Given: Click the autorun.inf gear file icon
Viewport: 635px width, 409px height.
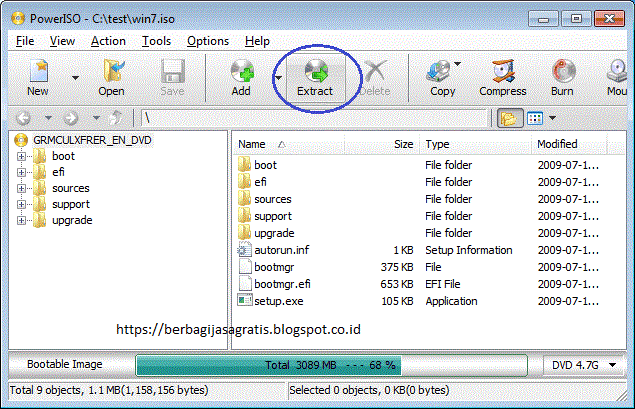Looking at the screenshot, I should [x=245, y=249].
